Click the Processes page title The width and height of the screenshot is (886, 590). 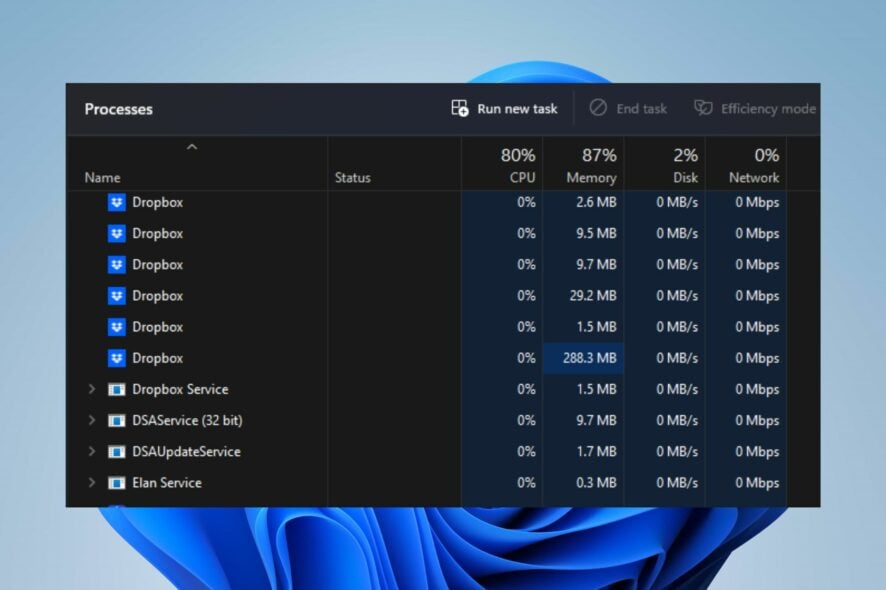point(119,109)
